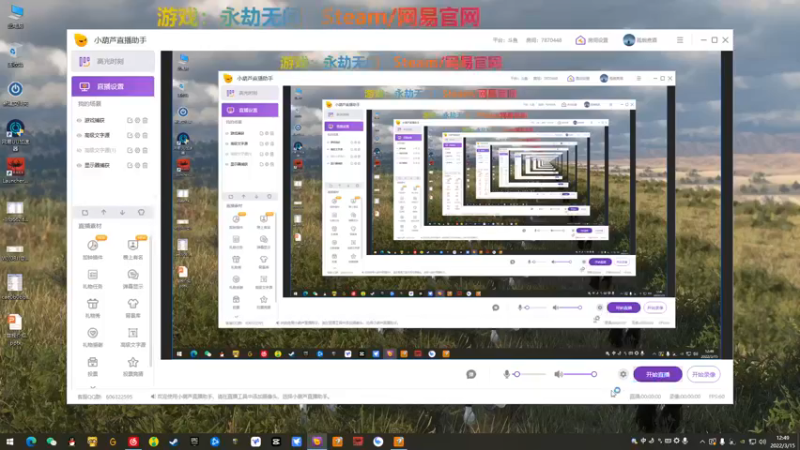Click the live preview canvas
Image resolution: width=800 pixels, height=450 pixels.
tap(446, 205)
